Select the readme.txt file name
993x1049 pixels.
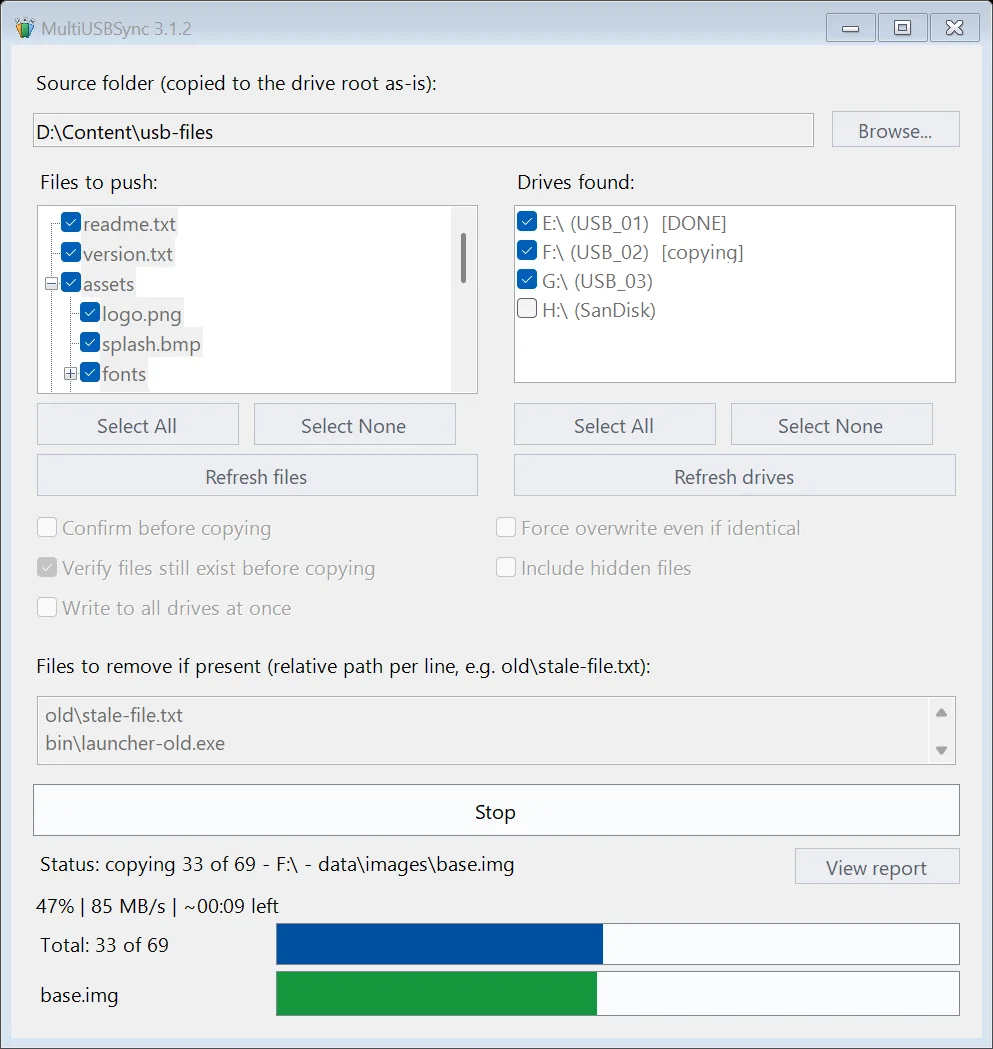point(129,224)
